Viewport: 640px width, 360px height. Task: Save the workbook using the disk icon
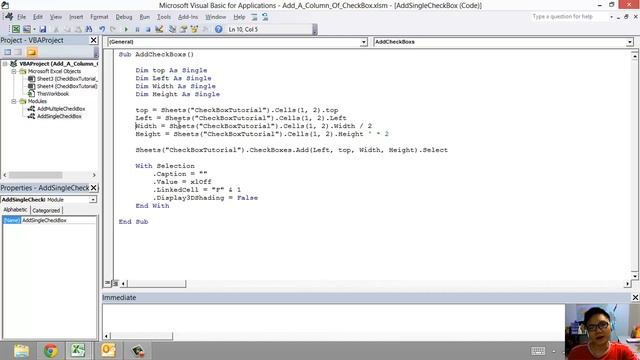coord(43,29)
